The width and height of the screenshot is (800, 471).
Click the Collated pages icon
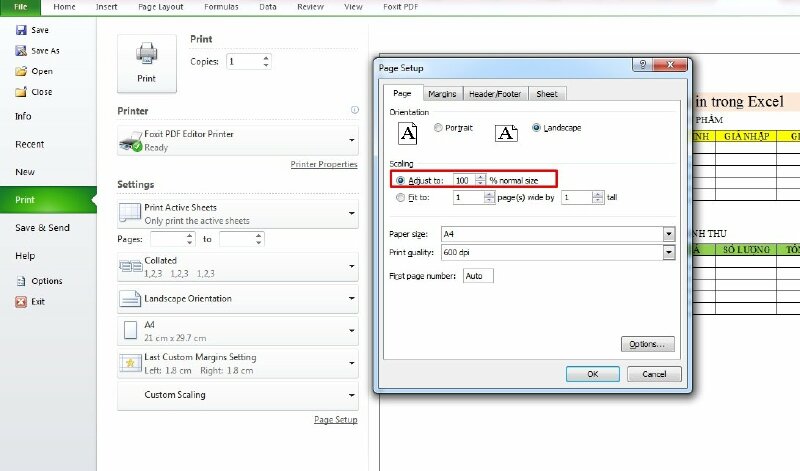click(131, 266)
